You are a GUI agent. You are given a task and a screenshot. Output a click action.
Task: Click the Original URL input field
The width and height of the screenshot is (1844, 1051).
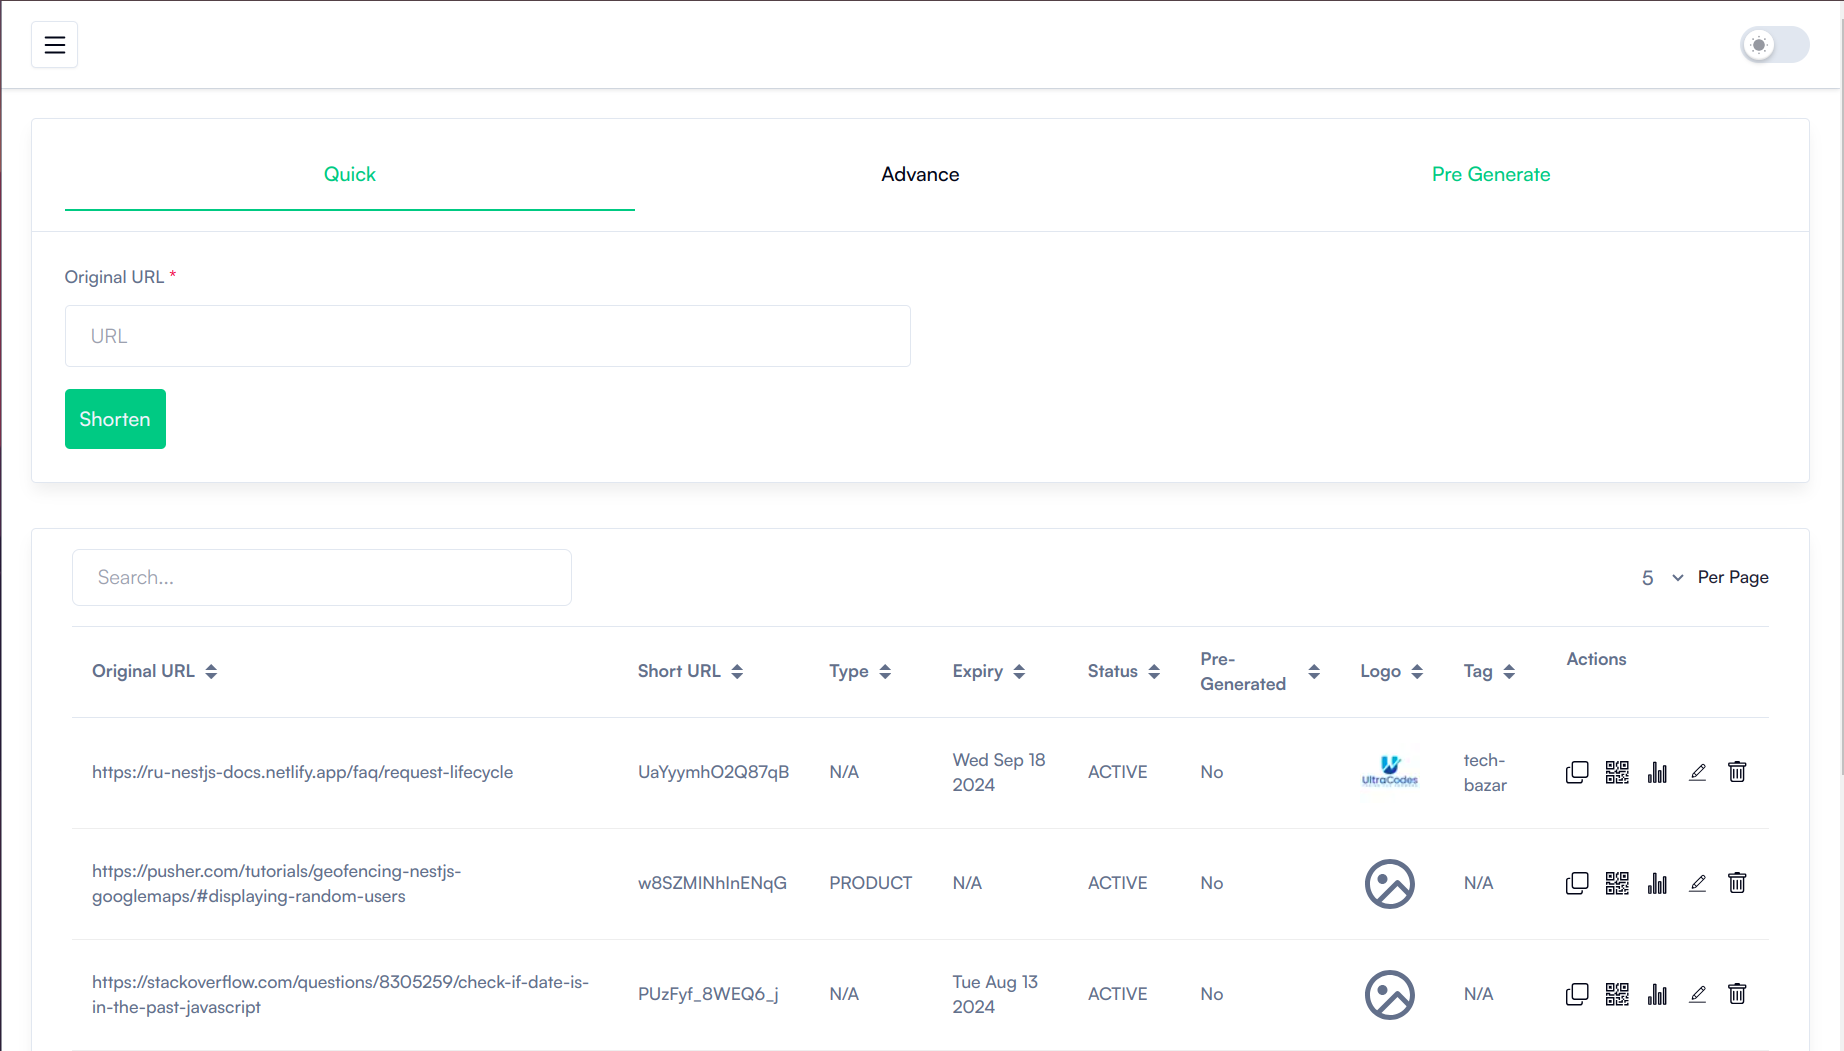[487, 336]
